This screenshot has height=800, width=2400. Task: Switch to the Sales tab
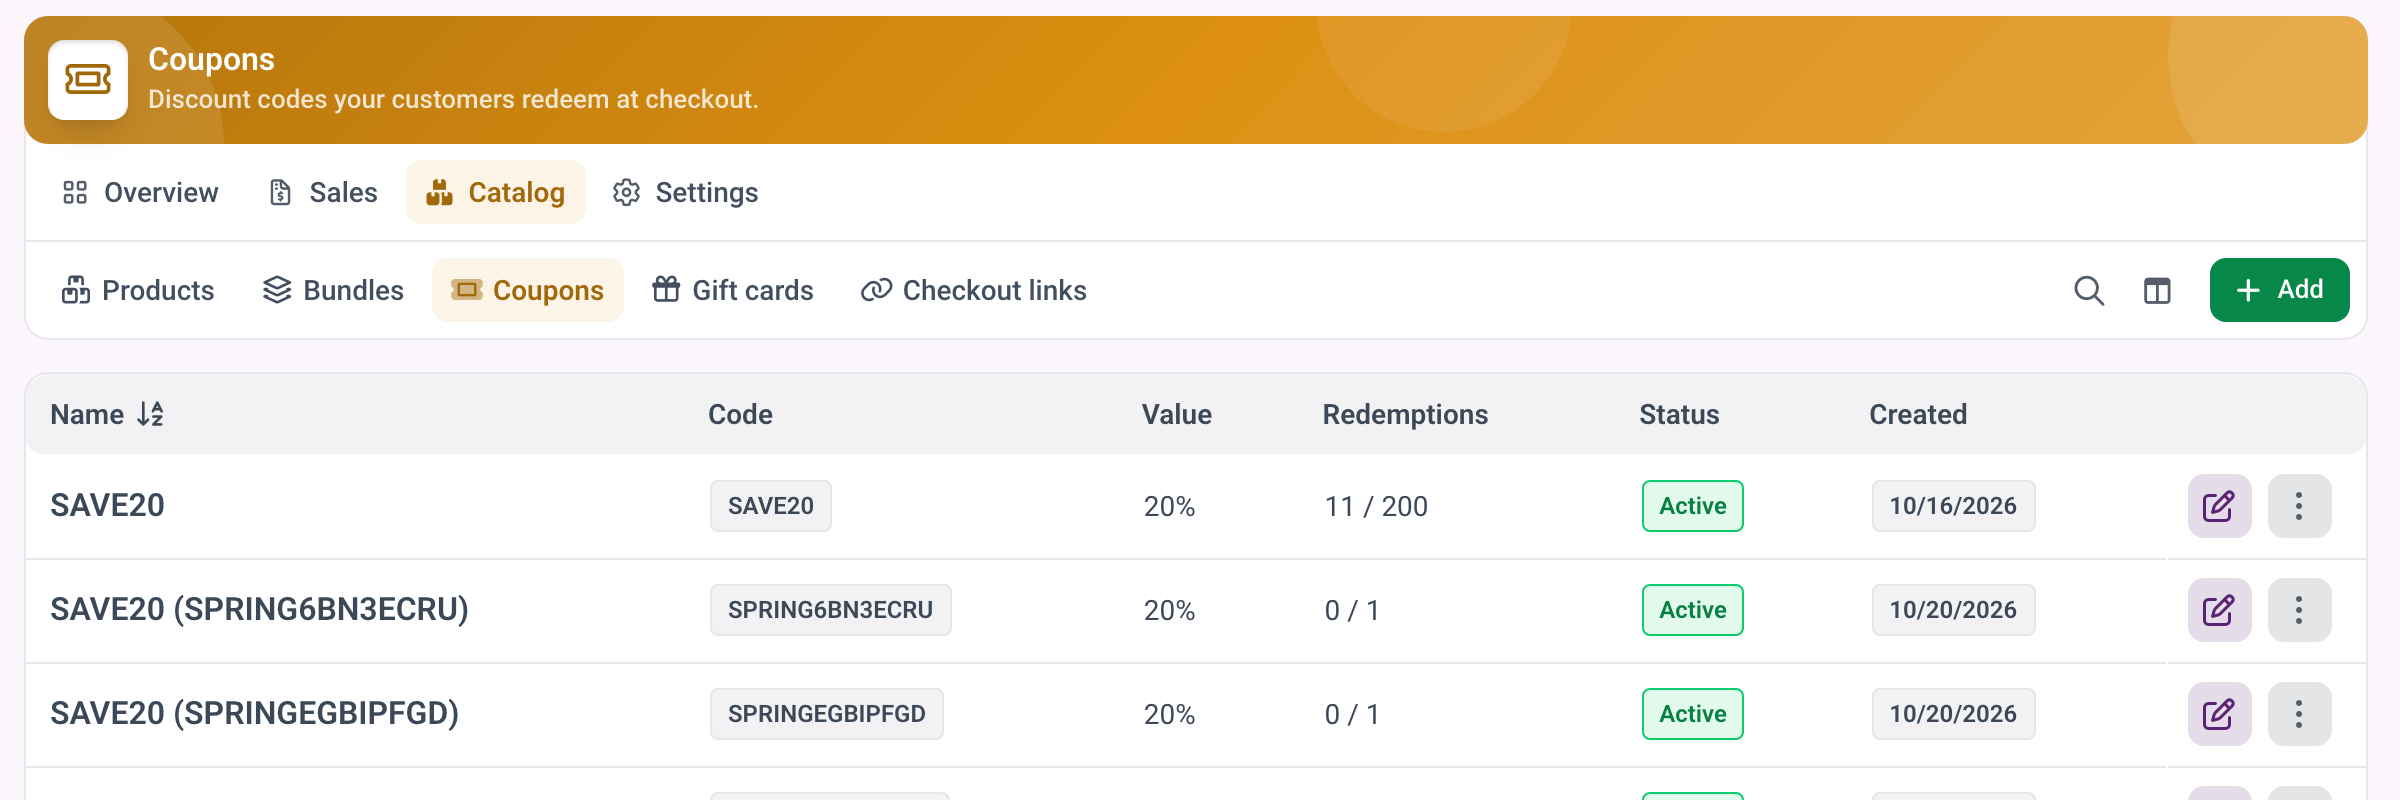pos(323,192)
